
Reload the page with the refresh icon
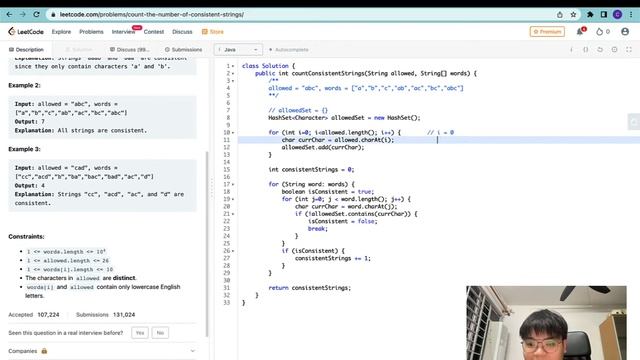click(36, 14)
